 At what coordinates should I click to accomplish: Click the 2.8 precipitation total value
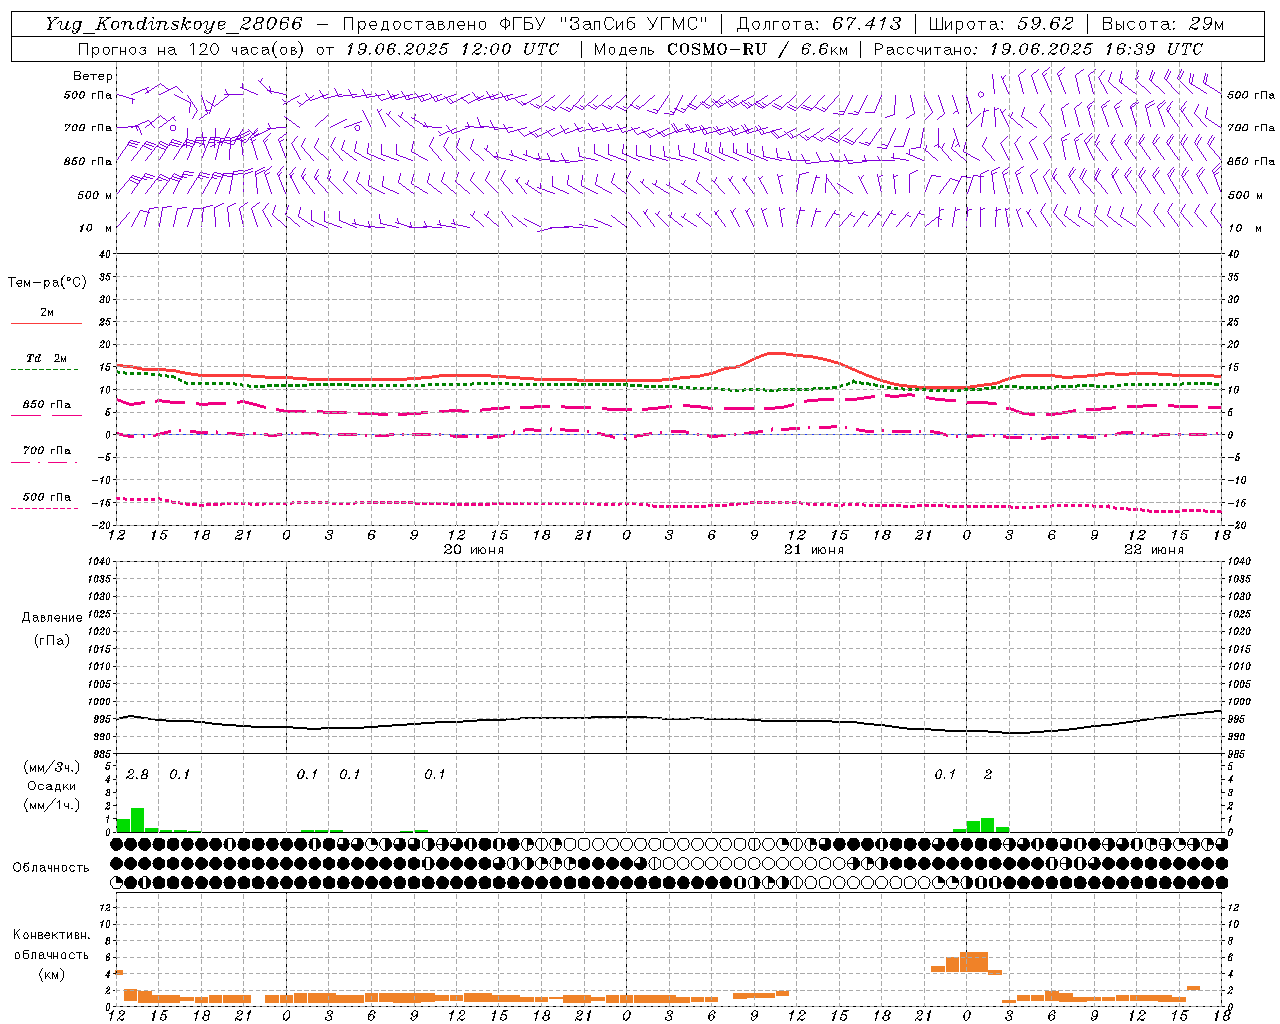pos(138,775)
